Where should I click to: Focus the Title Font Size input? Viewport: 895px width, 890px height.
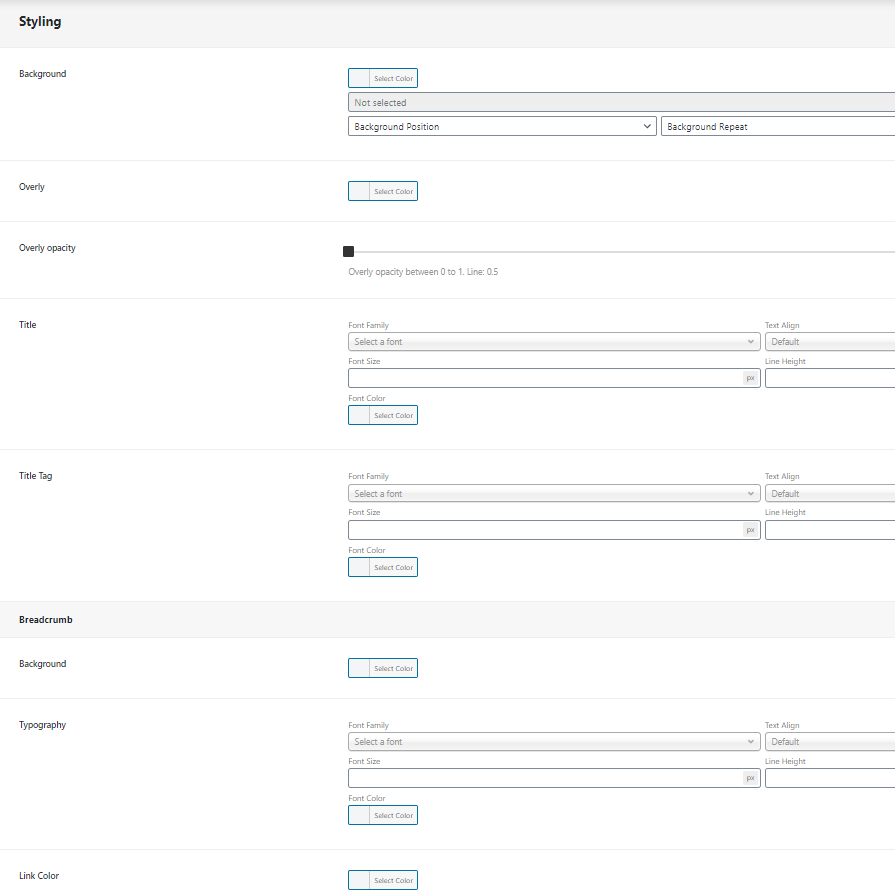[545, 378]
